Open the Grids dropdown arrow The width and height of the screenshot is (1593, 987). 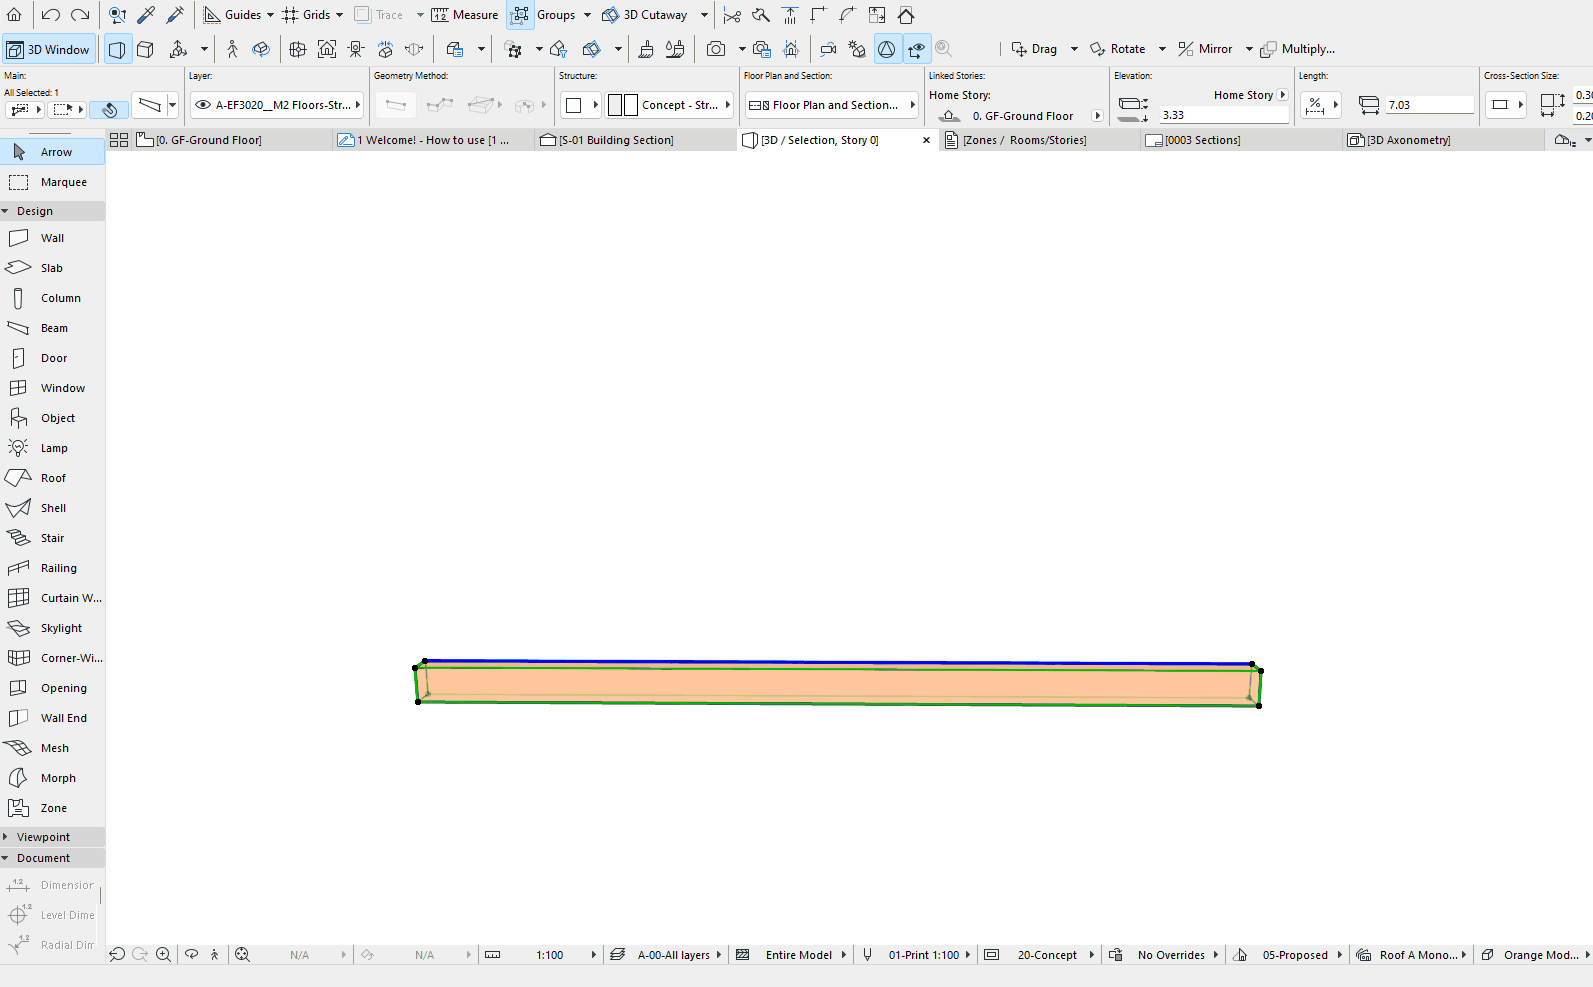click(339, 15)
